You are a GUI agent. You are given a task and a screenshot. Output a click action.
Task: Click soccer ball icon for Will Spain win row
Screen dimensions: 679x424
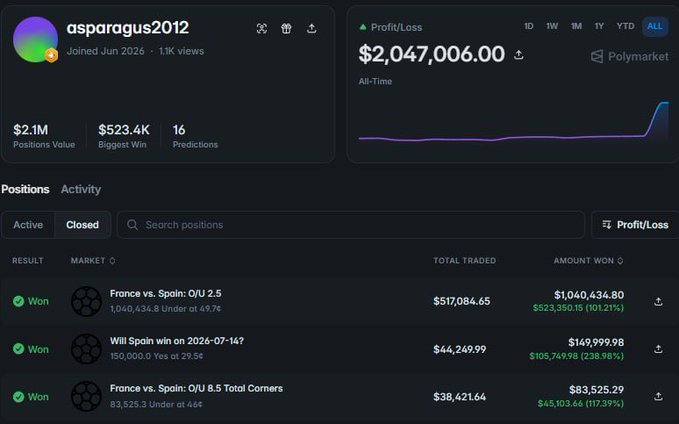(86, 349)
